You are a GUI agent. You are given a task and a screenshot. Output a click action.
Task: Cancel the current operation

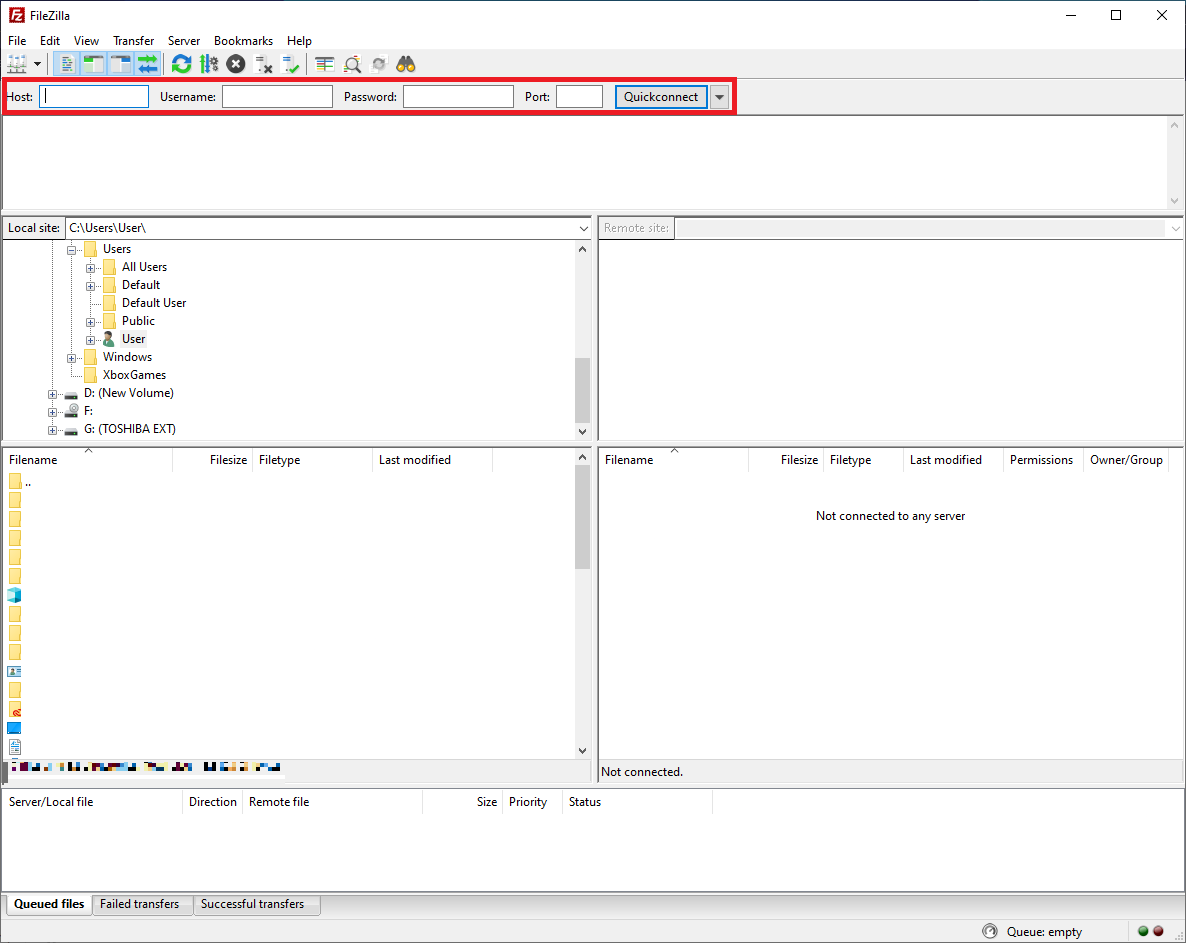click(236, 64)
